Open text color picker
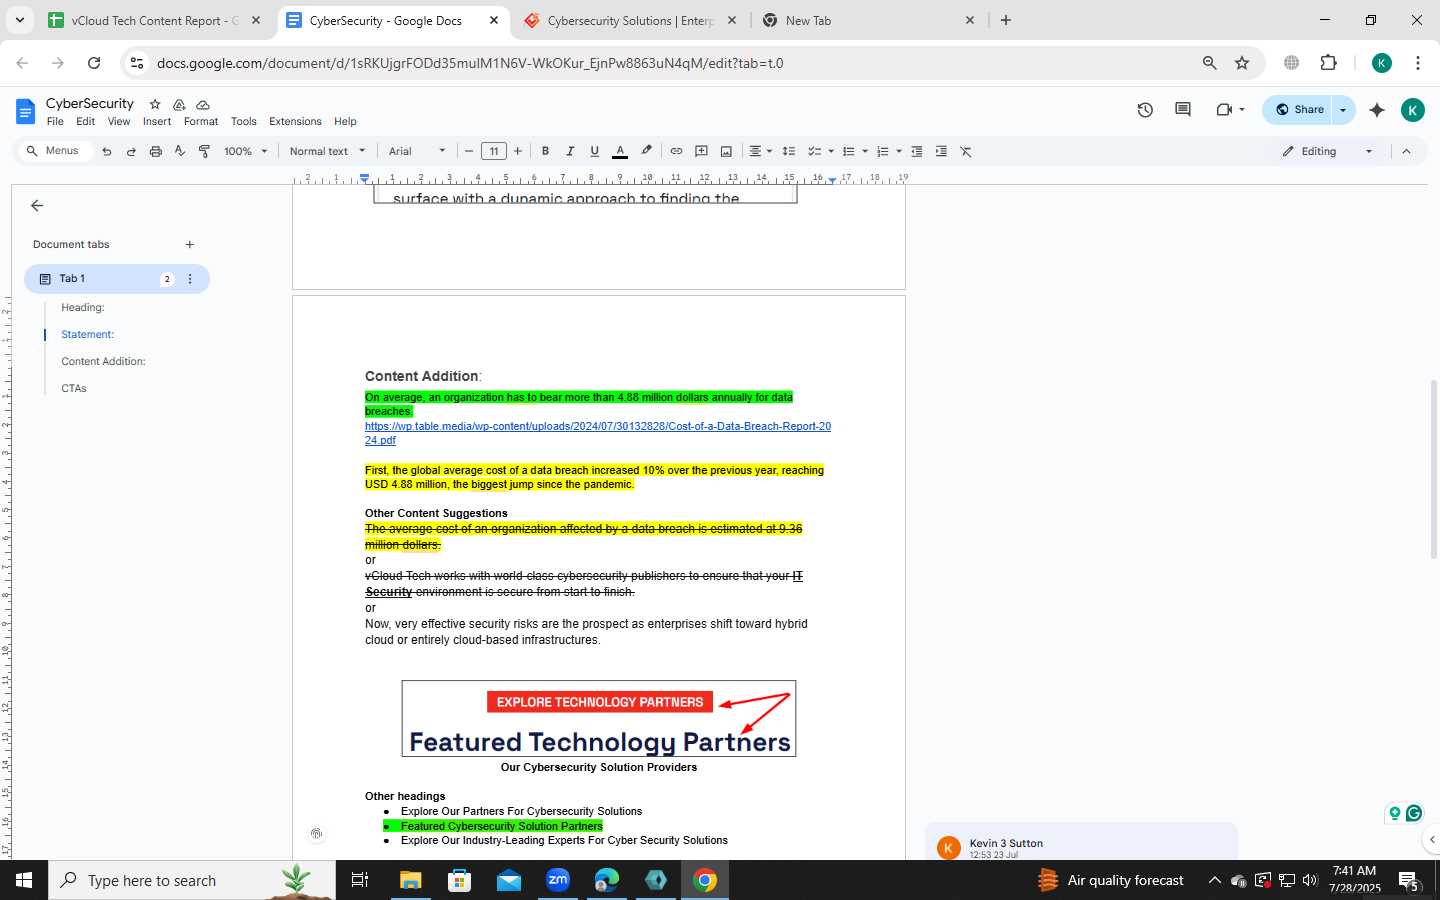Screen dimensions: 1440x900 tap(620, 151)
